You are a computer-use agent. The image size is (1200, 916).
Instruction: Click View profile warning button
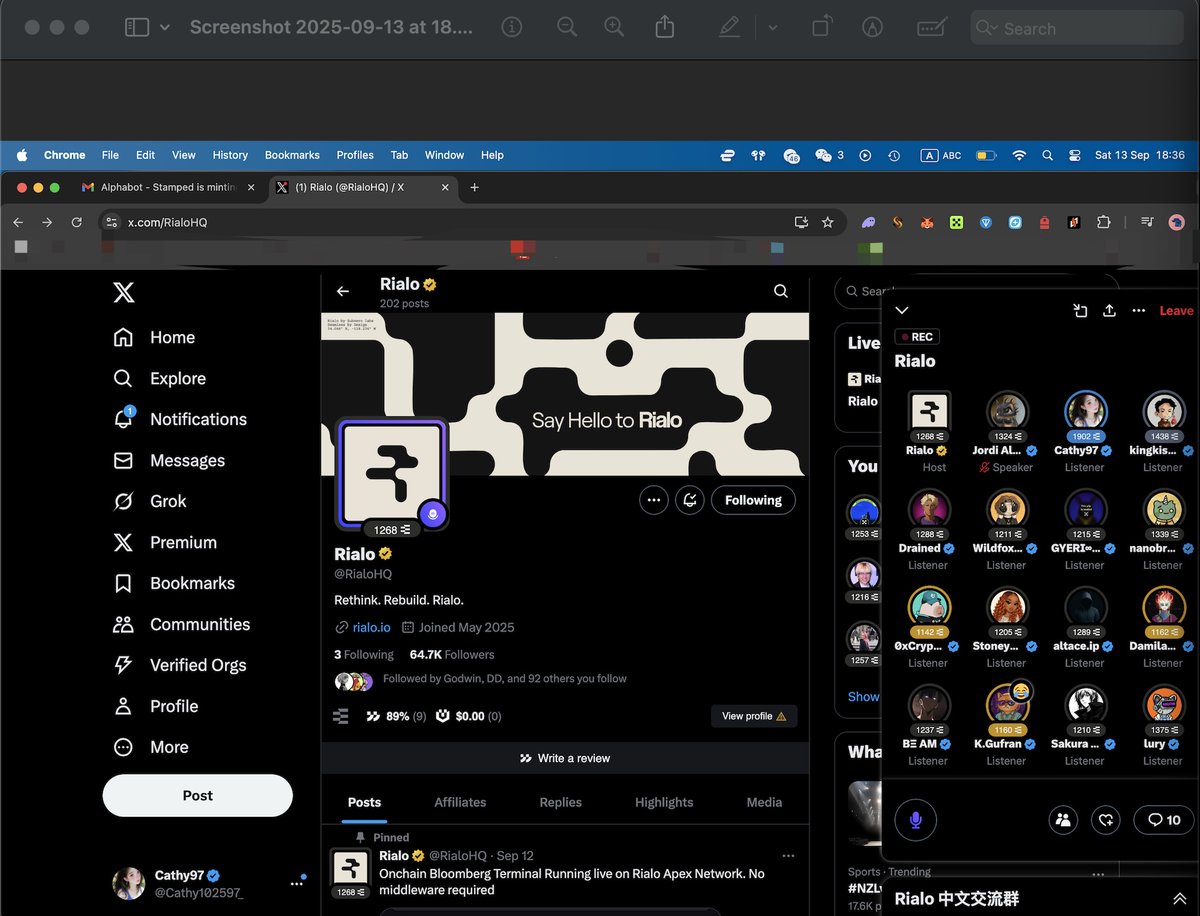pos(754,716)
